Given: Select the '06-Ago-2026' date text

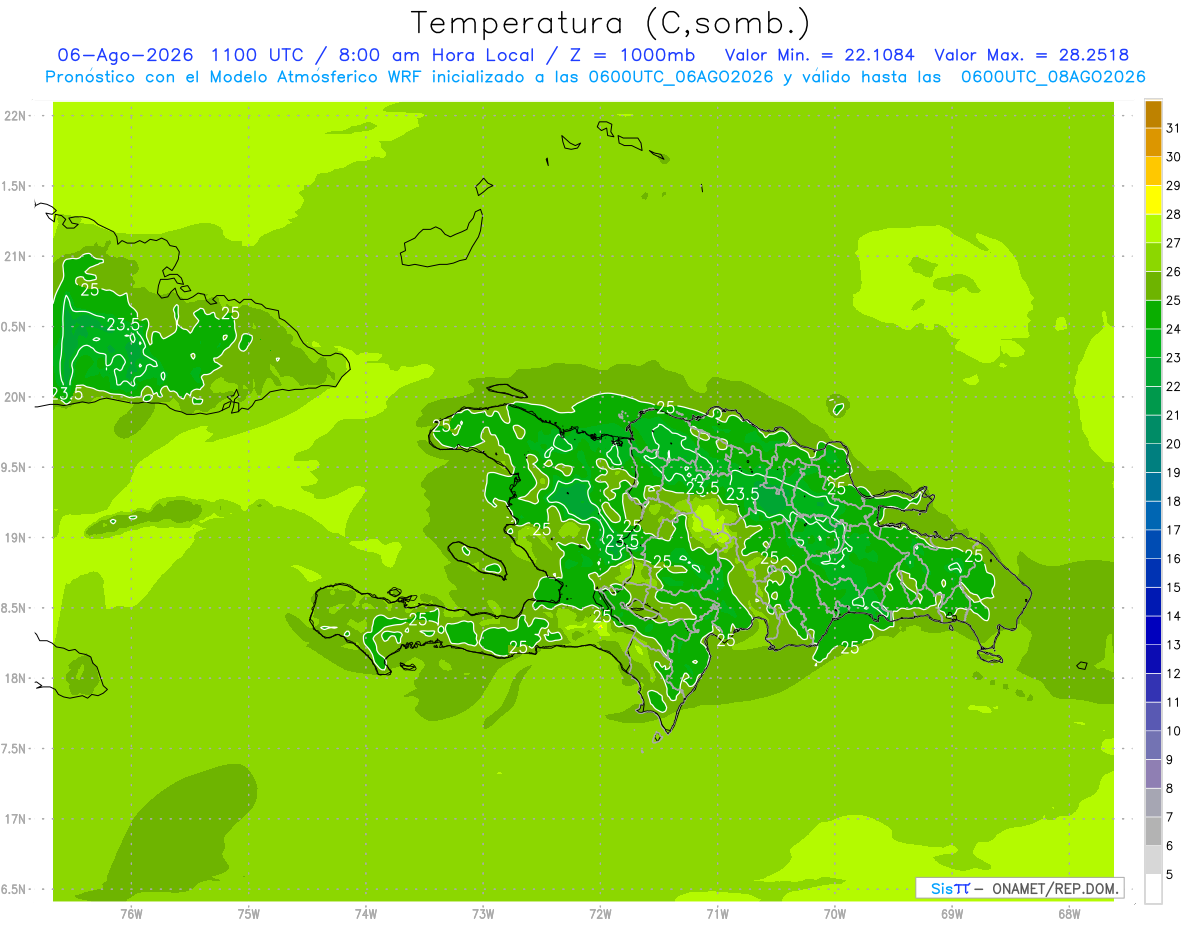Looking at the screenshot, I should pyautogui.click(x=126, y=55).
